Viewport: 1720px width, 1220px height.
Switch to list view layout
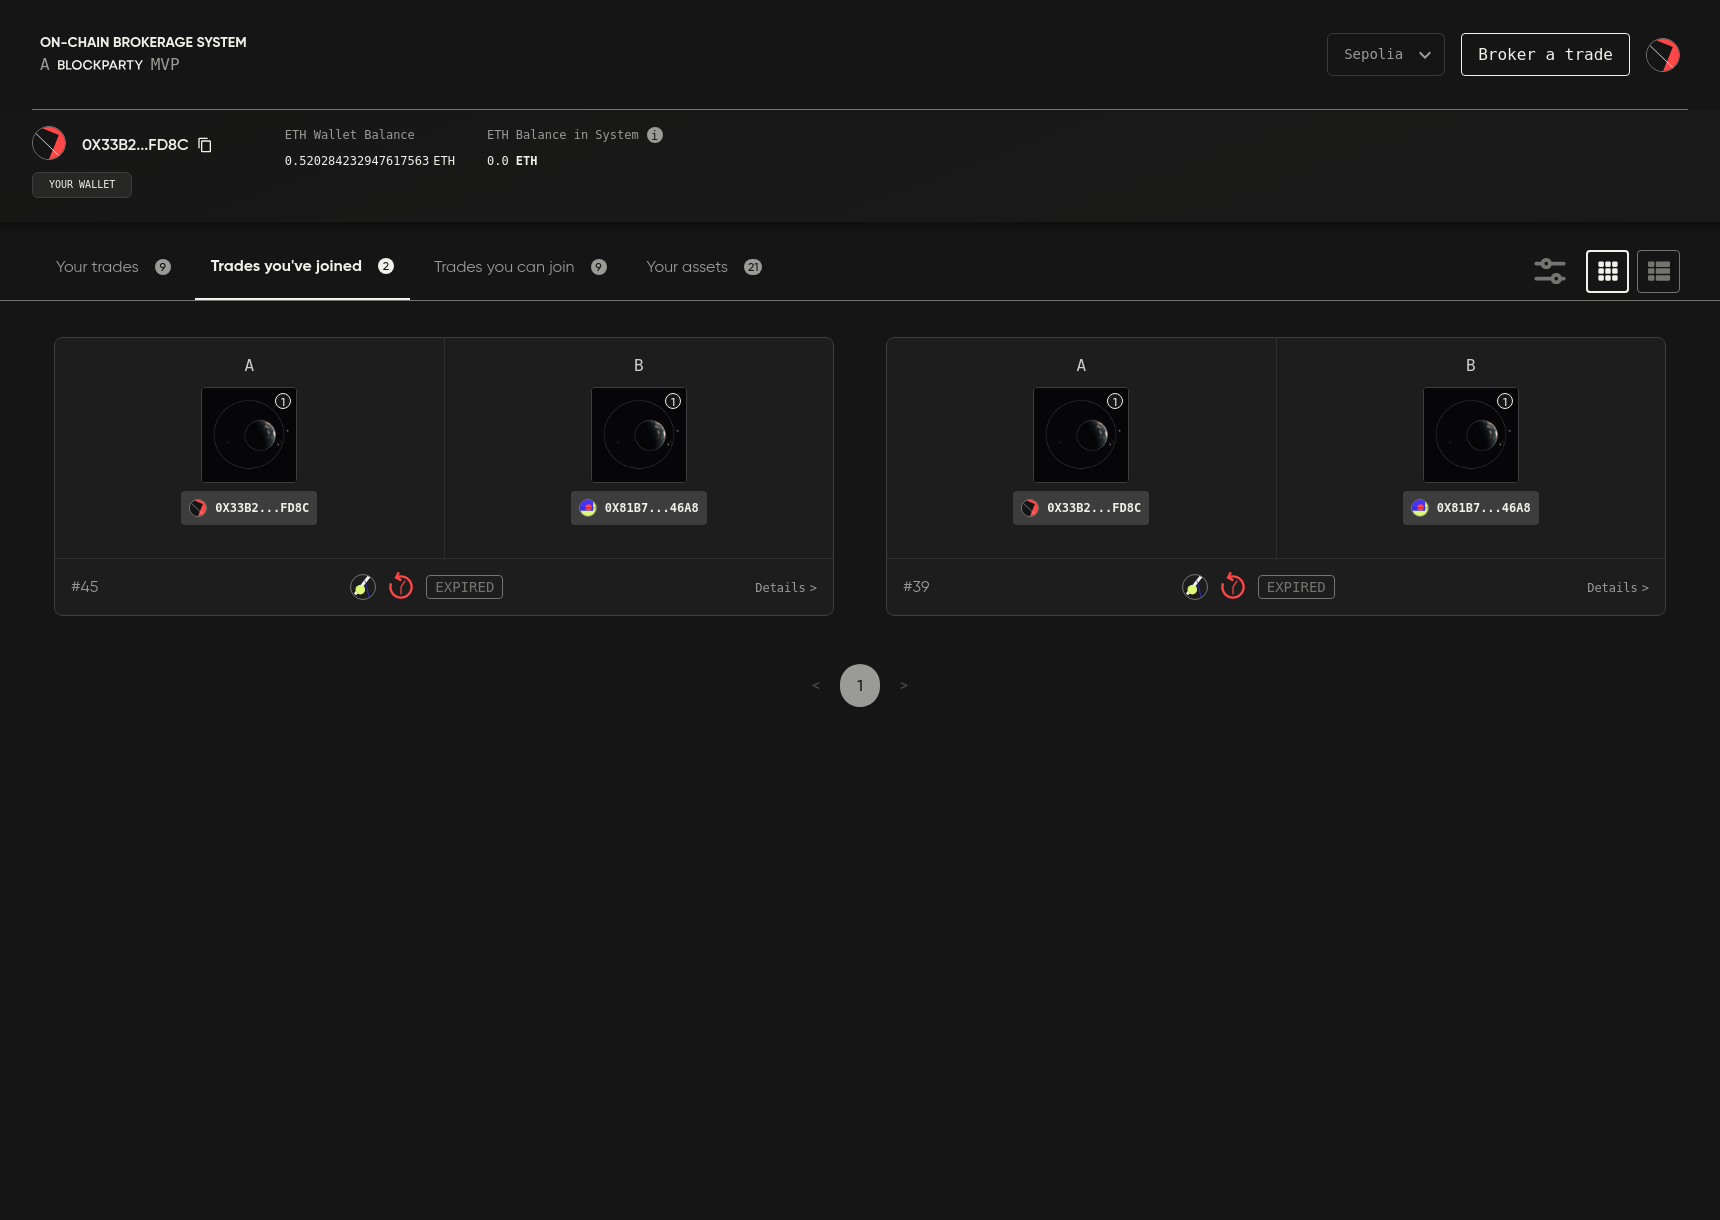(x=1658, y=271)
